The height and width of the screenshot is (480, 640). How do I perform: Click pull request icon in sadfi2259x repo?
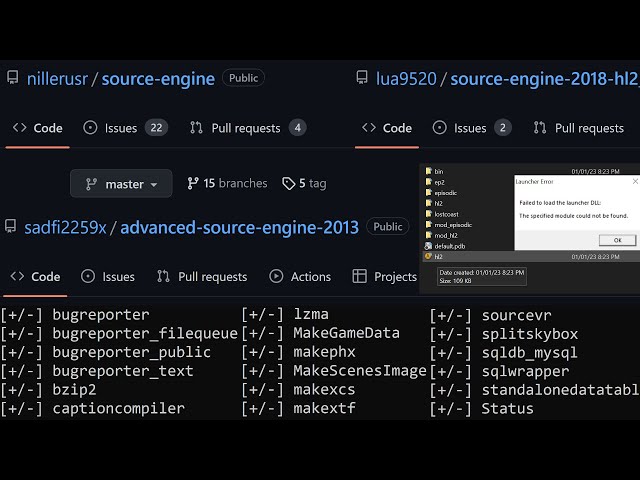pyautogui.click(x=163, y=276)
